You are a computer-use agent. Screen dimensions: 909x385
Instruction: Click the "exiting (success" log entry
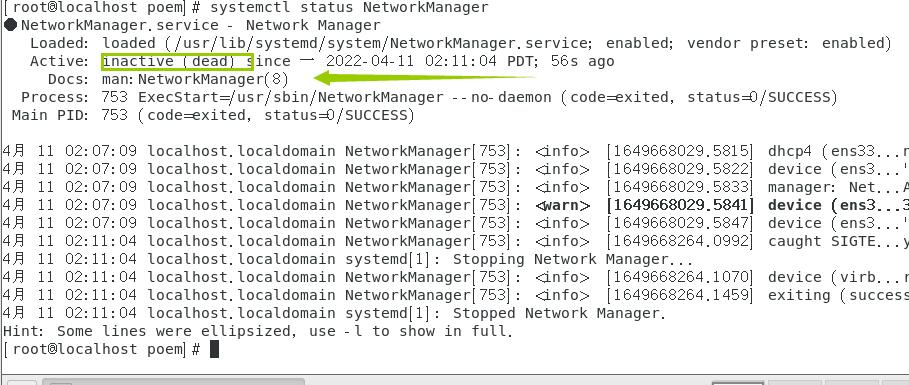click(838, 295)
